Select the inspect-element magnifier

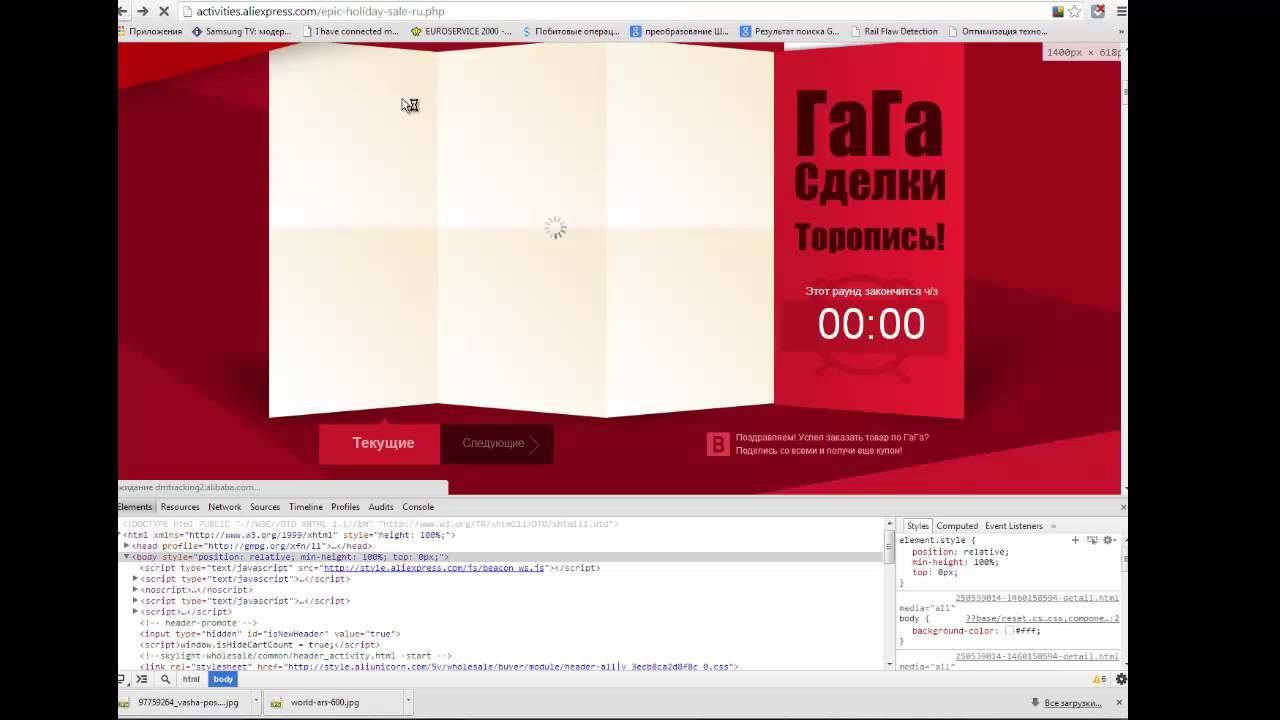coord(165,679)
